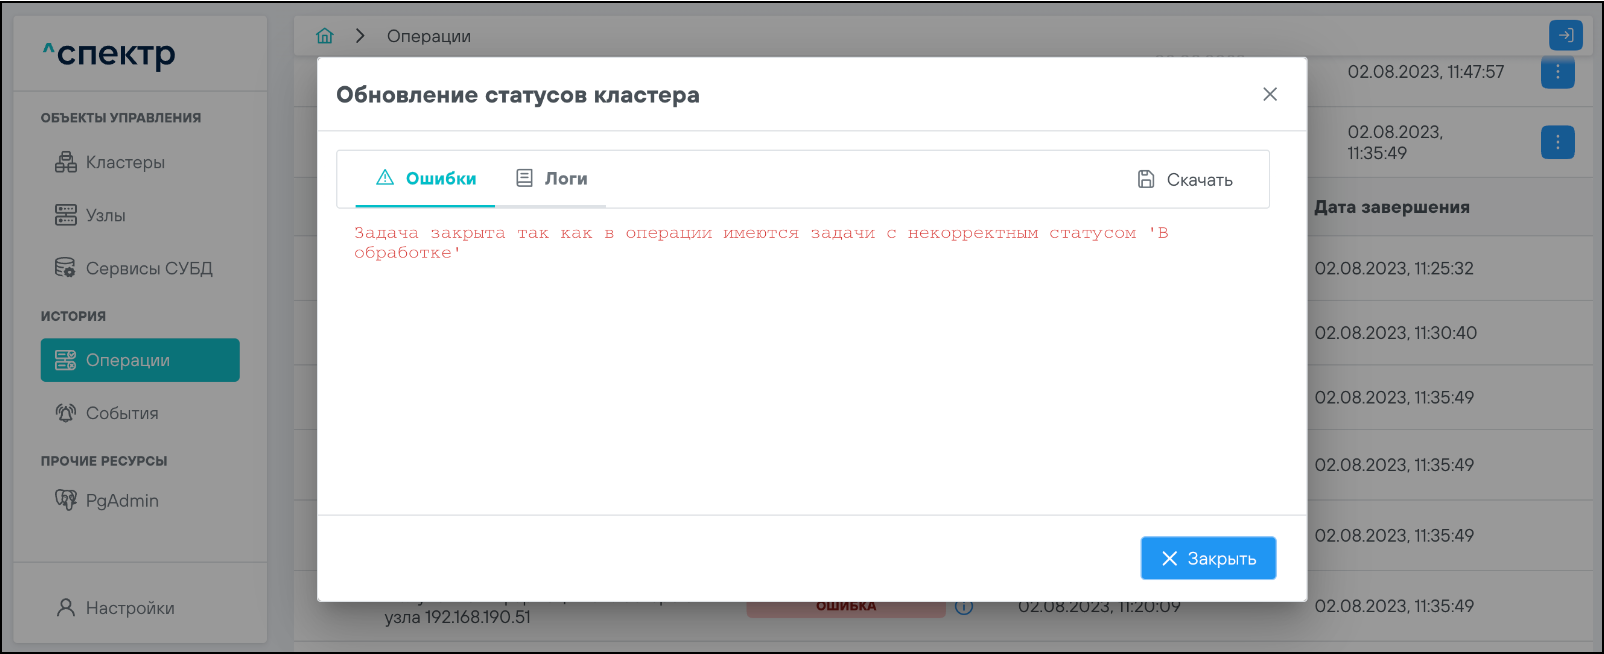Click the ОШИБКА status badge
This screenshot has width=1604, height=654.
[x=846, y=606]
